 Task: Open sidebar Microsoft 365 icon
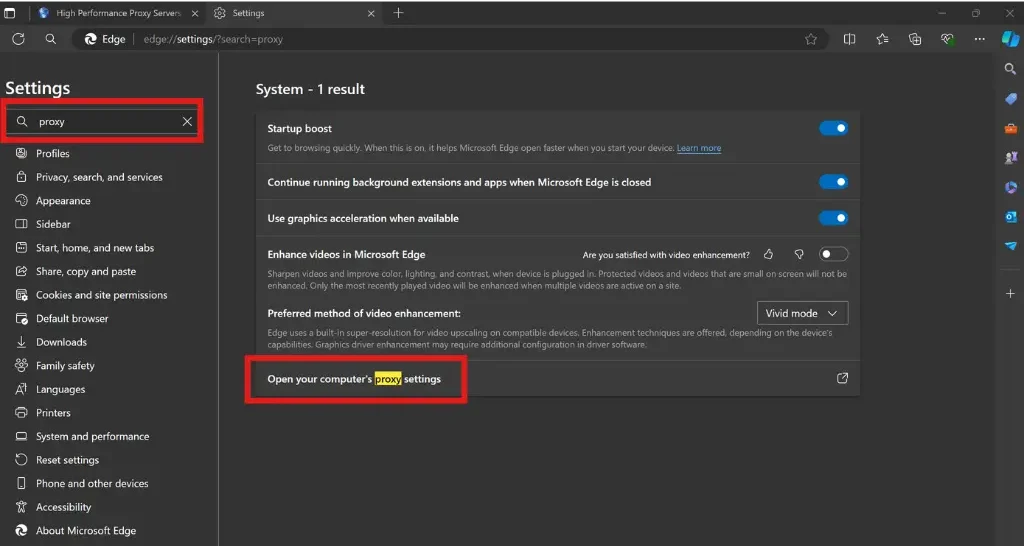click(x=1010, y=187)
